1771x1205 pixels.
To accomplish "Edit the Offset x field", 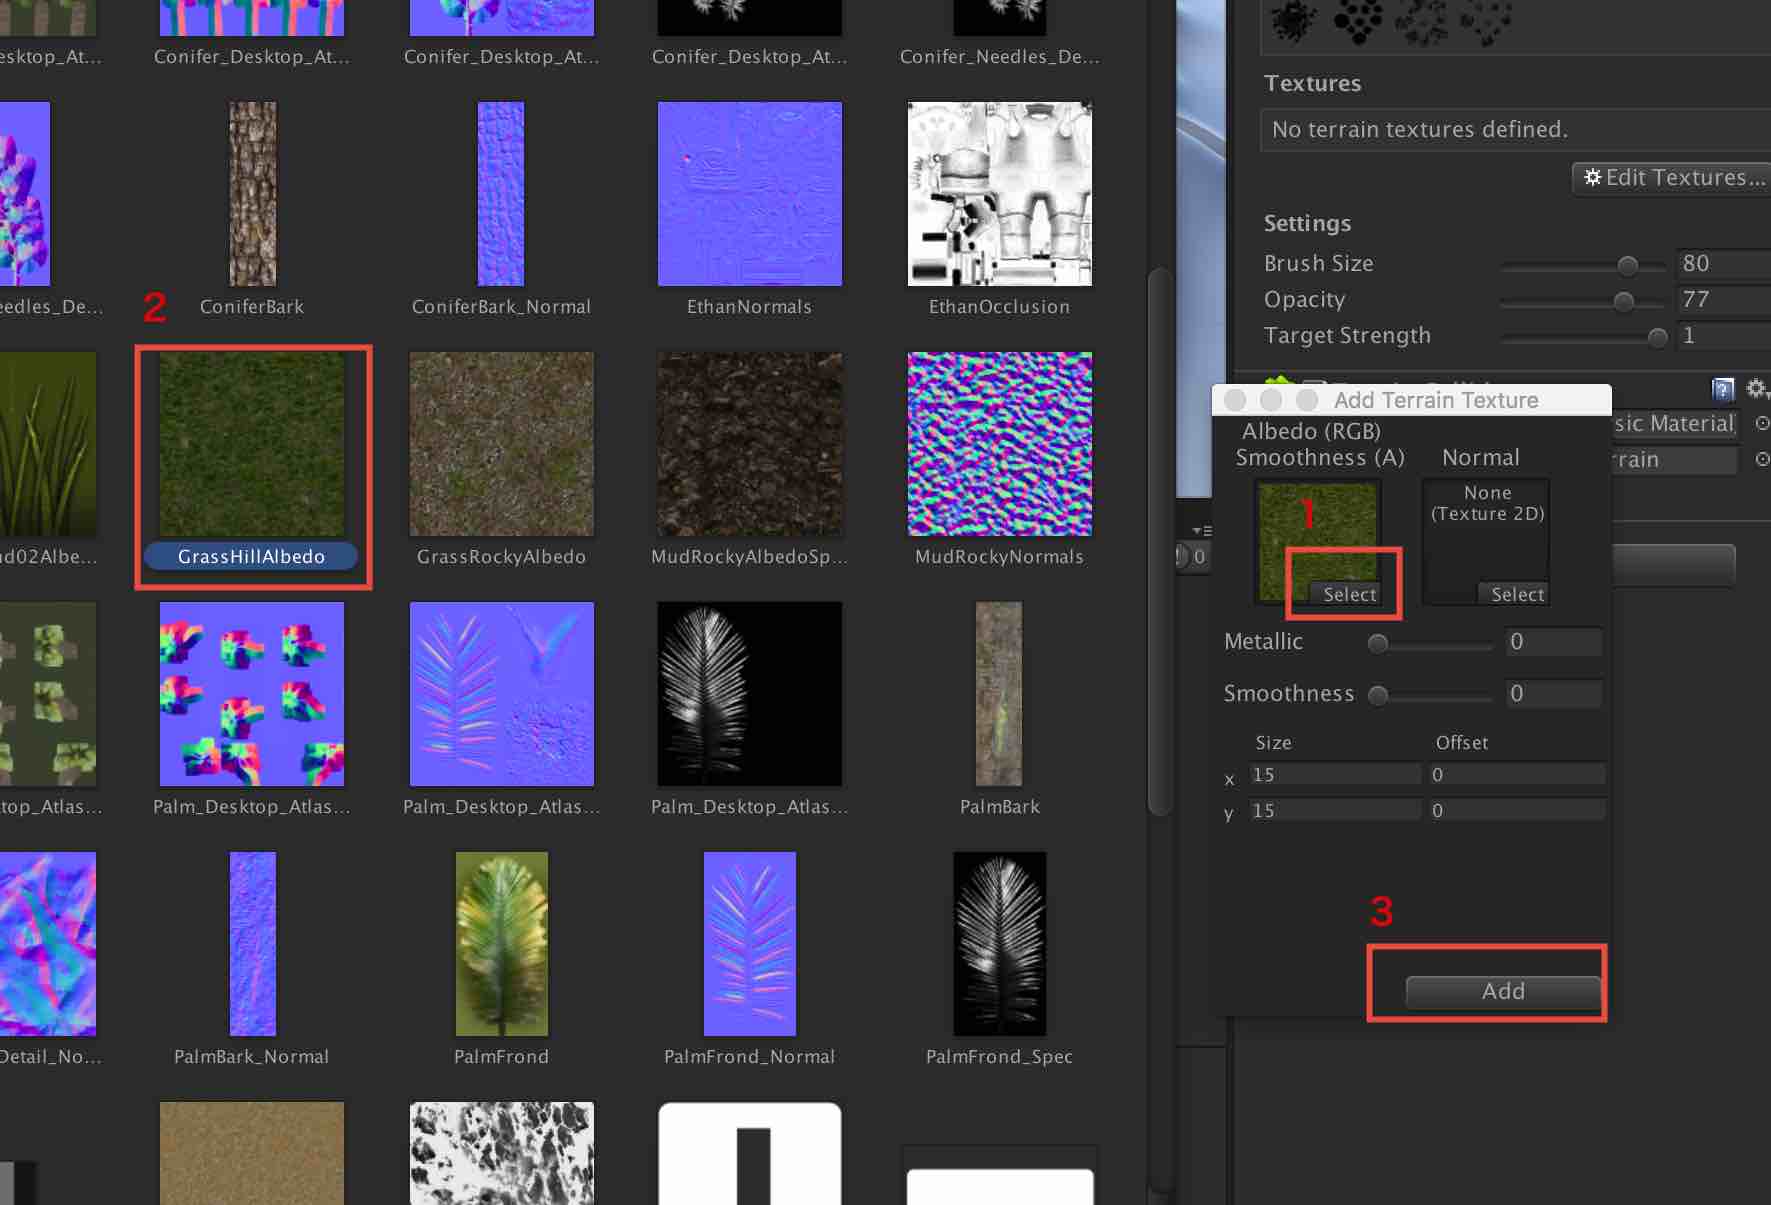I will coord(1516,774).
